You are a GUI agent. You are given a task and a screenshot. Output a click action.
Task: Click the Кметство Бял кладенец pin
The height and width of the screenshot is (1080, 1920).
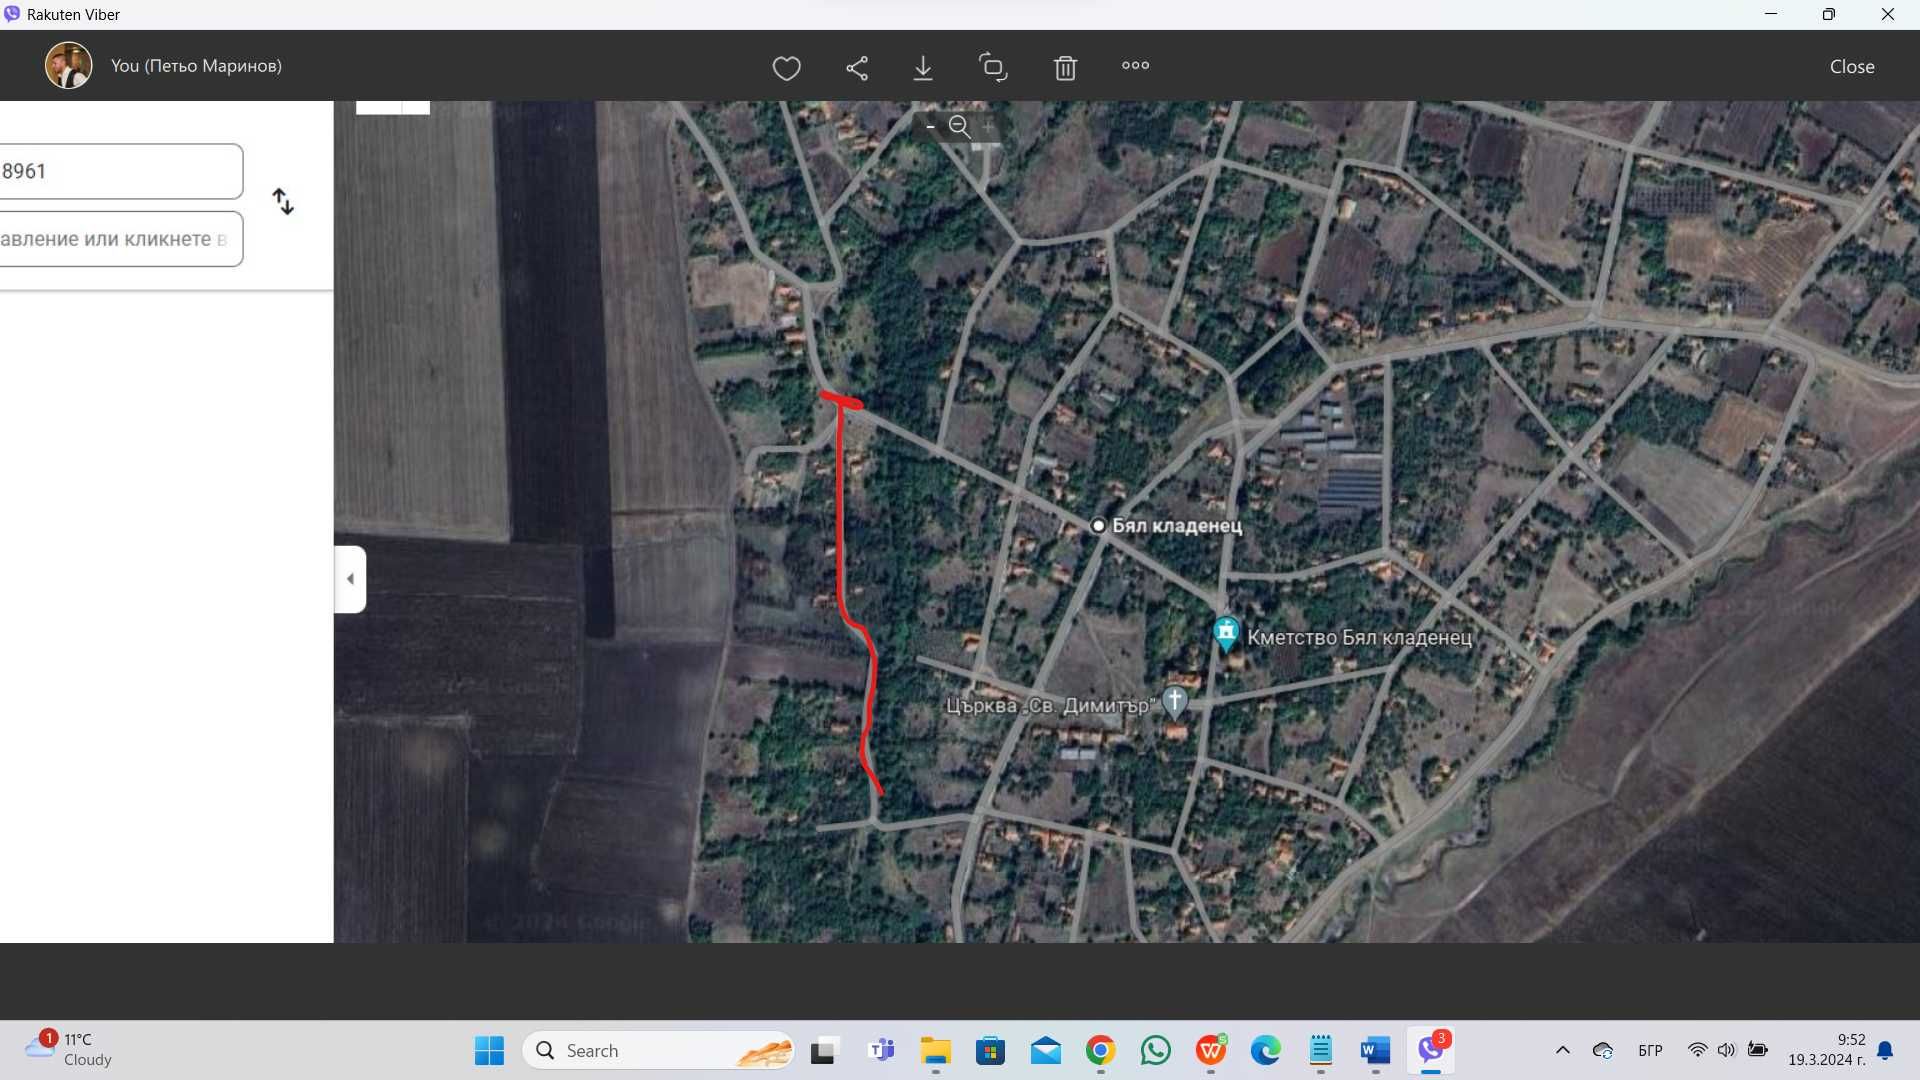click(x=1226, y=633)
